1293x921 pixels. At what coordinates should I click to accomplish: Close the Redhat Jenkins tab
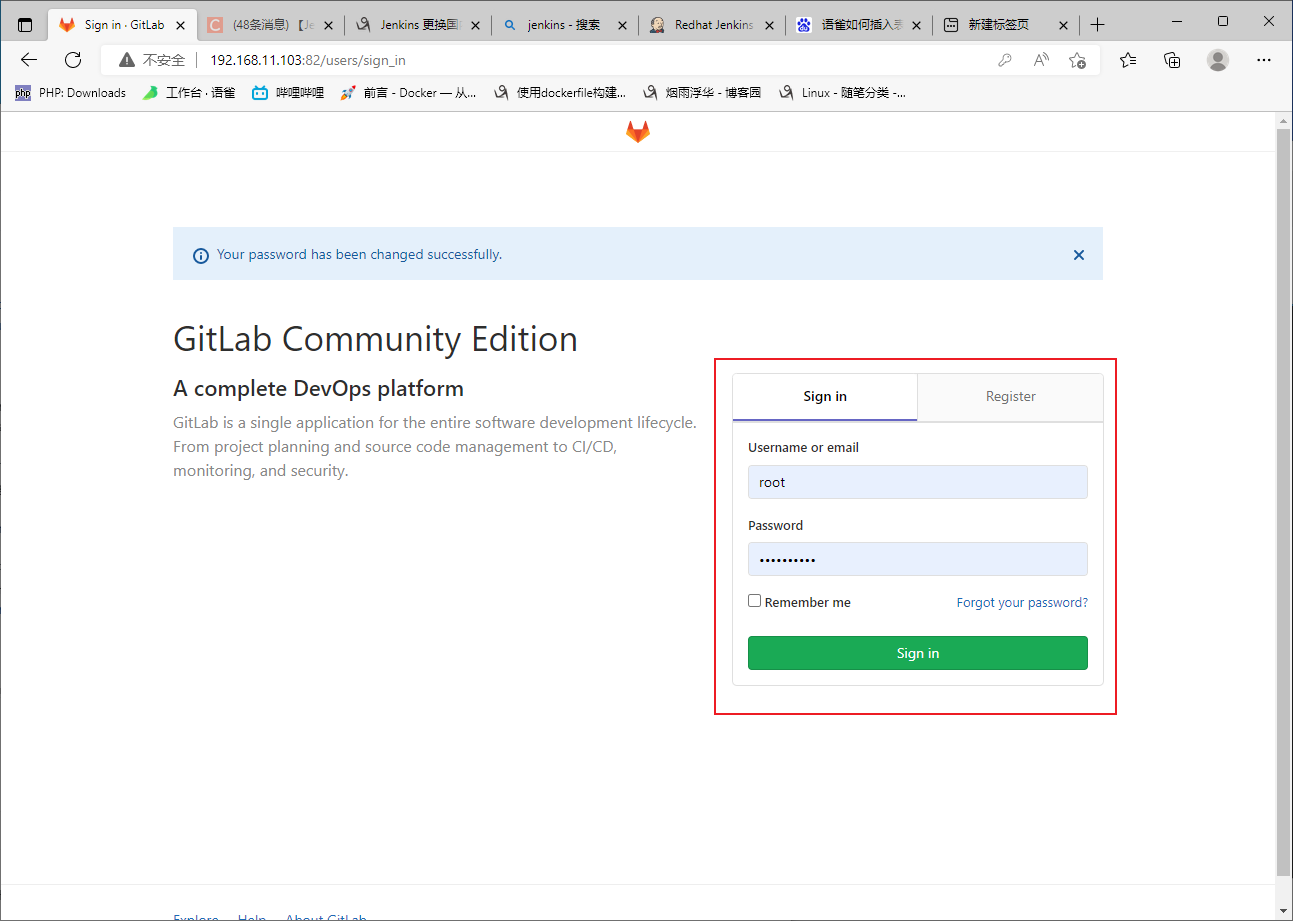click(x=769, y=25)
